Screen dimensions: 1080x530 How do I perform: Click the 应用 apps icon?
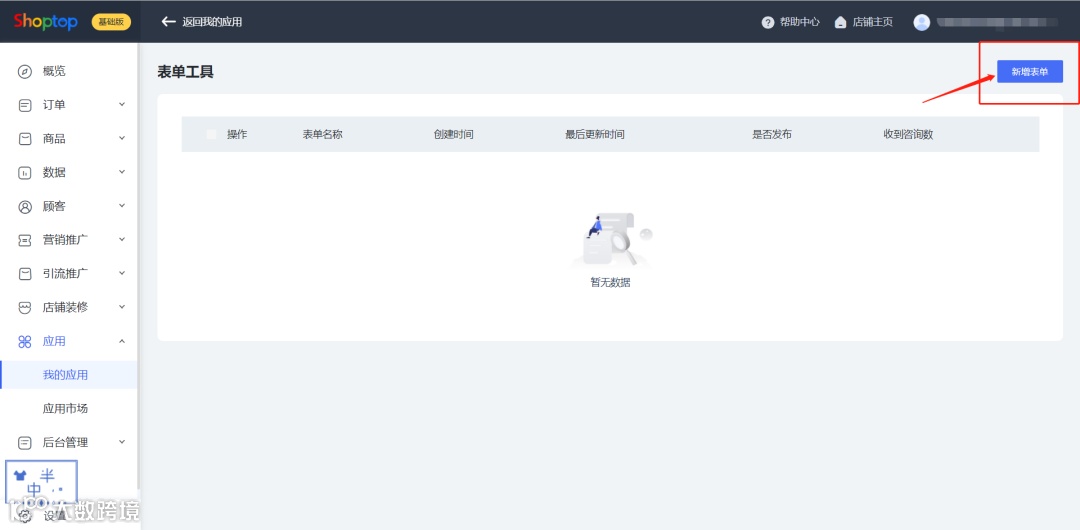tap(25, 341)
